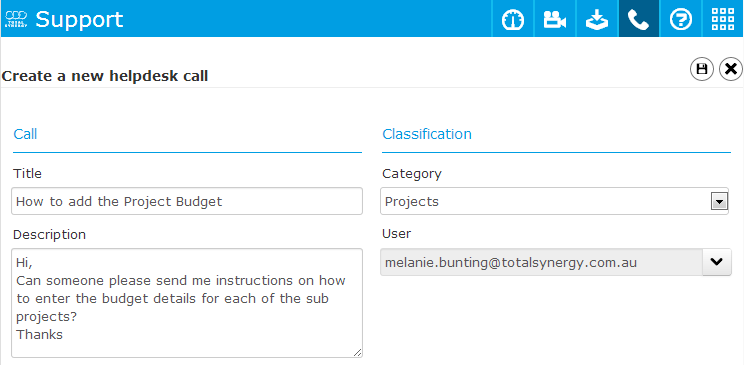Open the downloads tray icon
The width and height of the screenshot is (744, 365).
click(597, 19)
